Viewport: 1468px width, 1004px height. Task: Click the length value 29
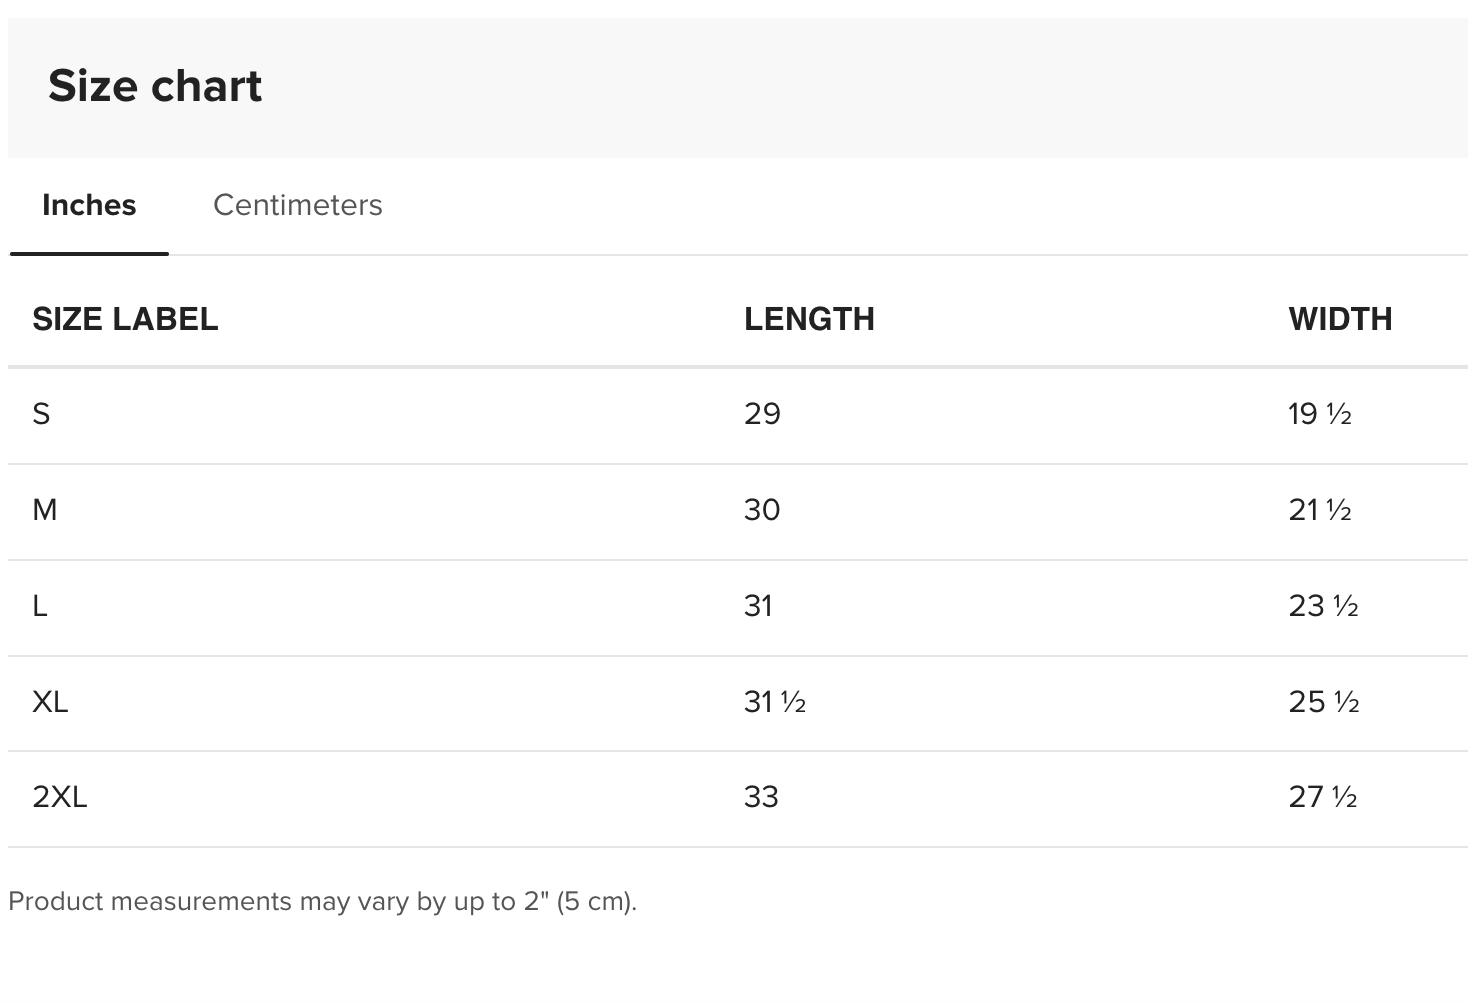click(762, 414)
